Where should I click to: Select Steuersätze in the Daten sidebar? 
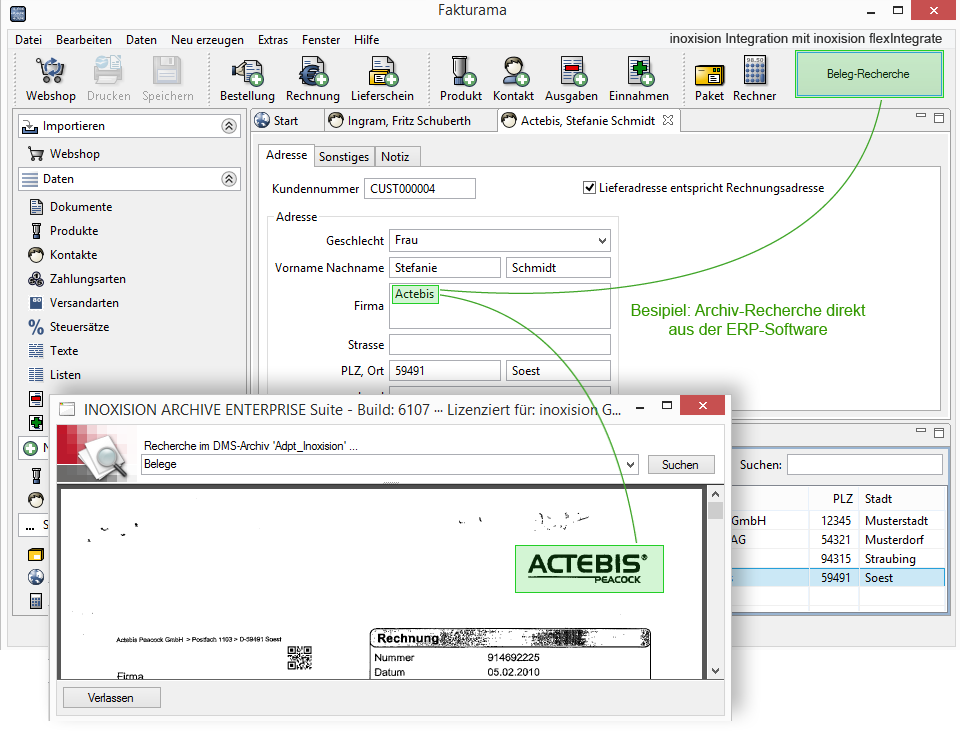[79, 327]
